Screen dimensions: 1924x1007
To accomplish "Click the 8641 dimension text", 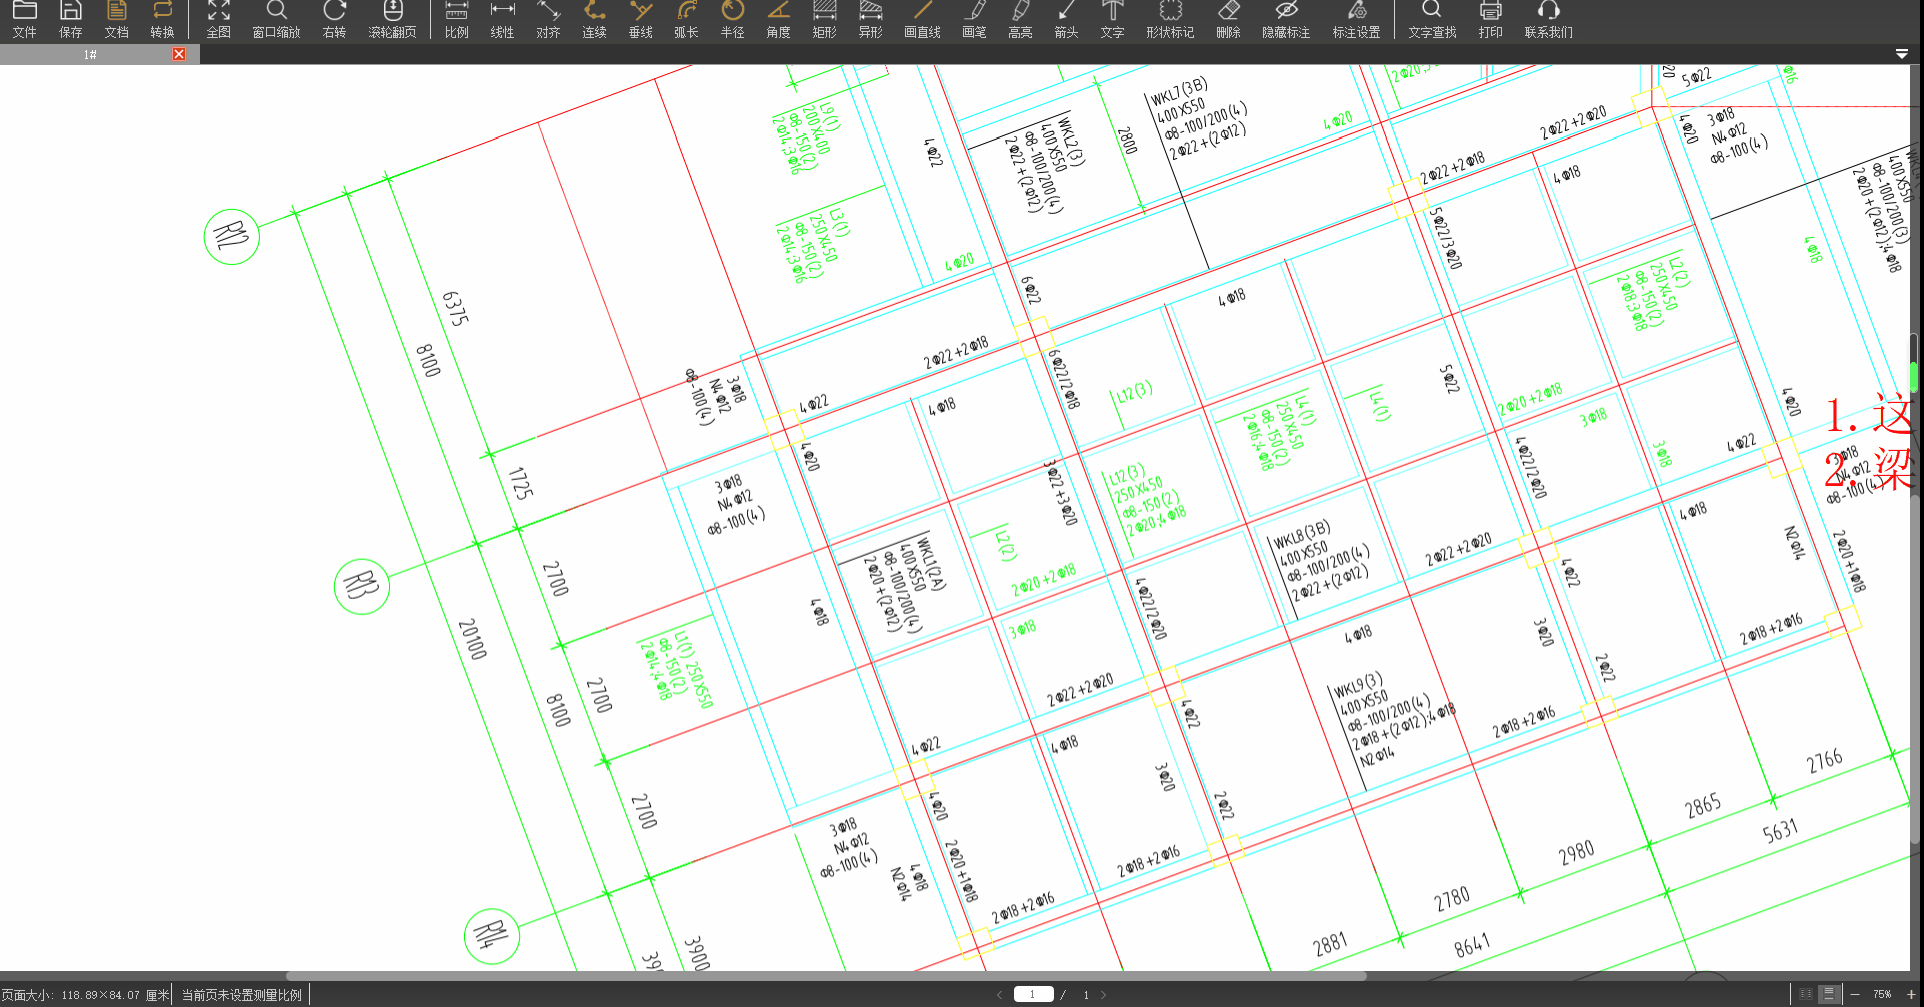I will [1472, 944].
